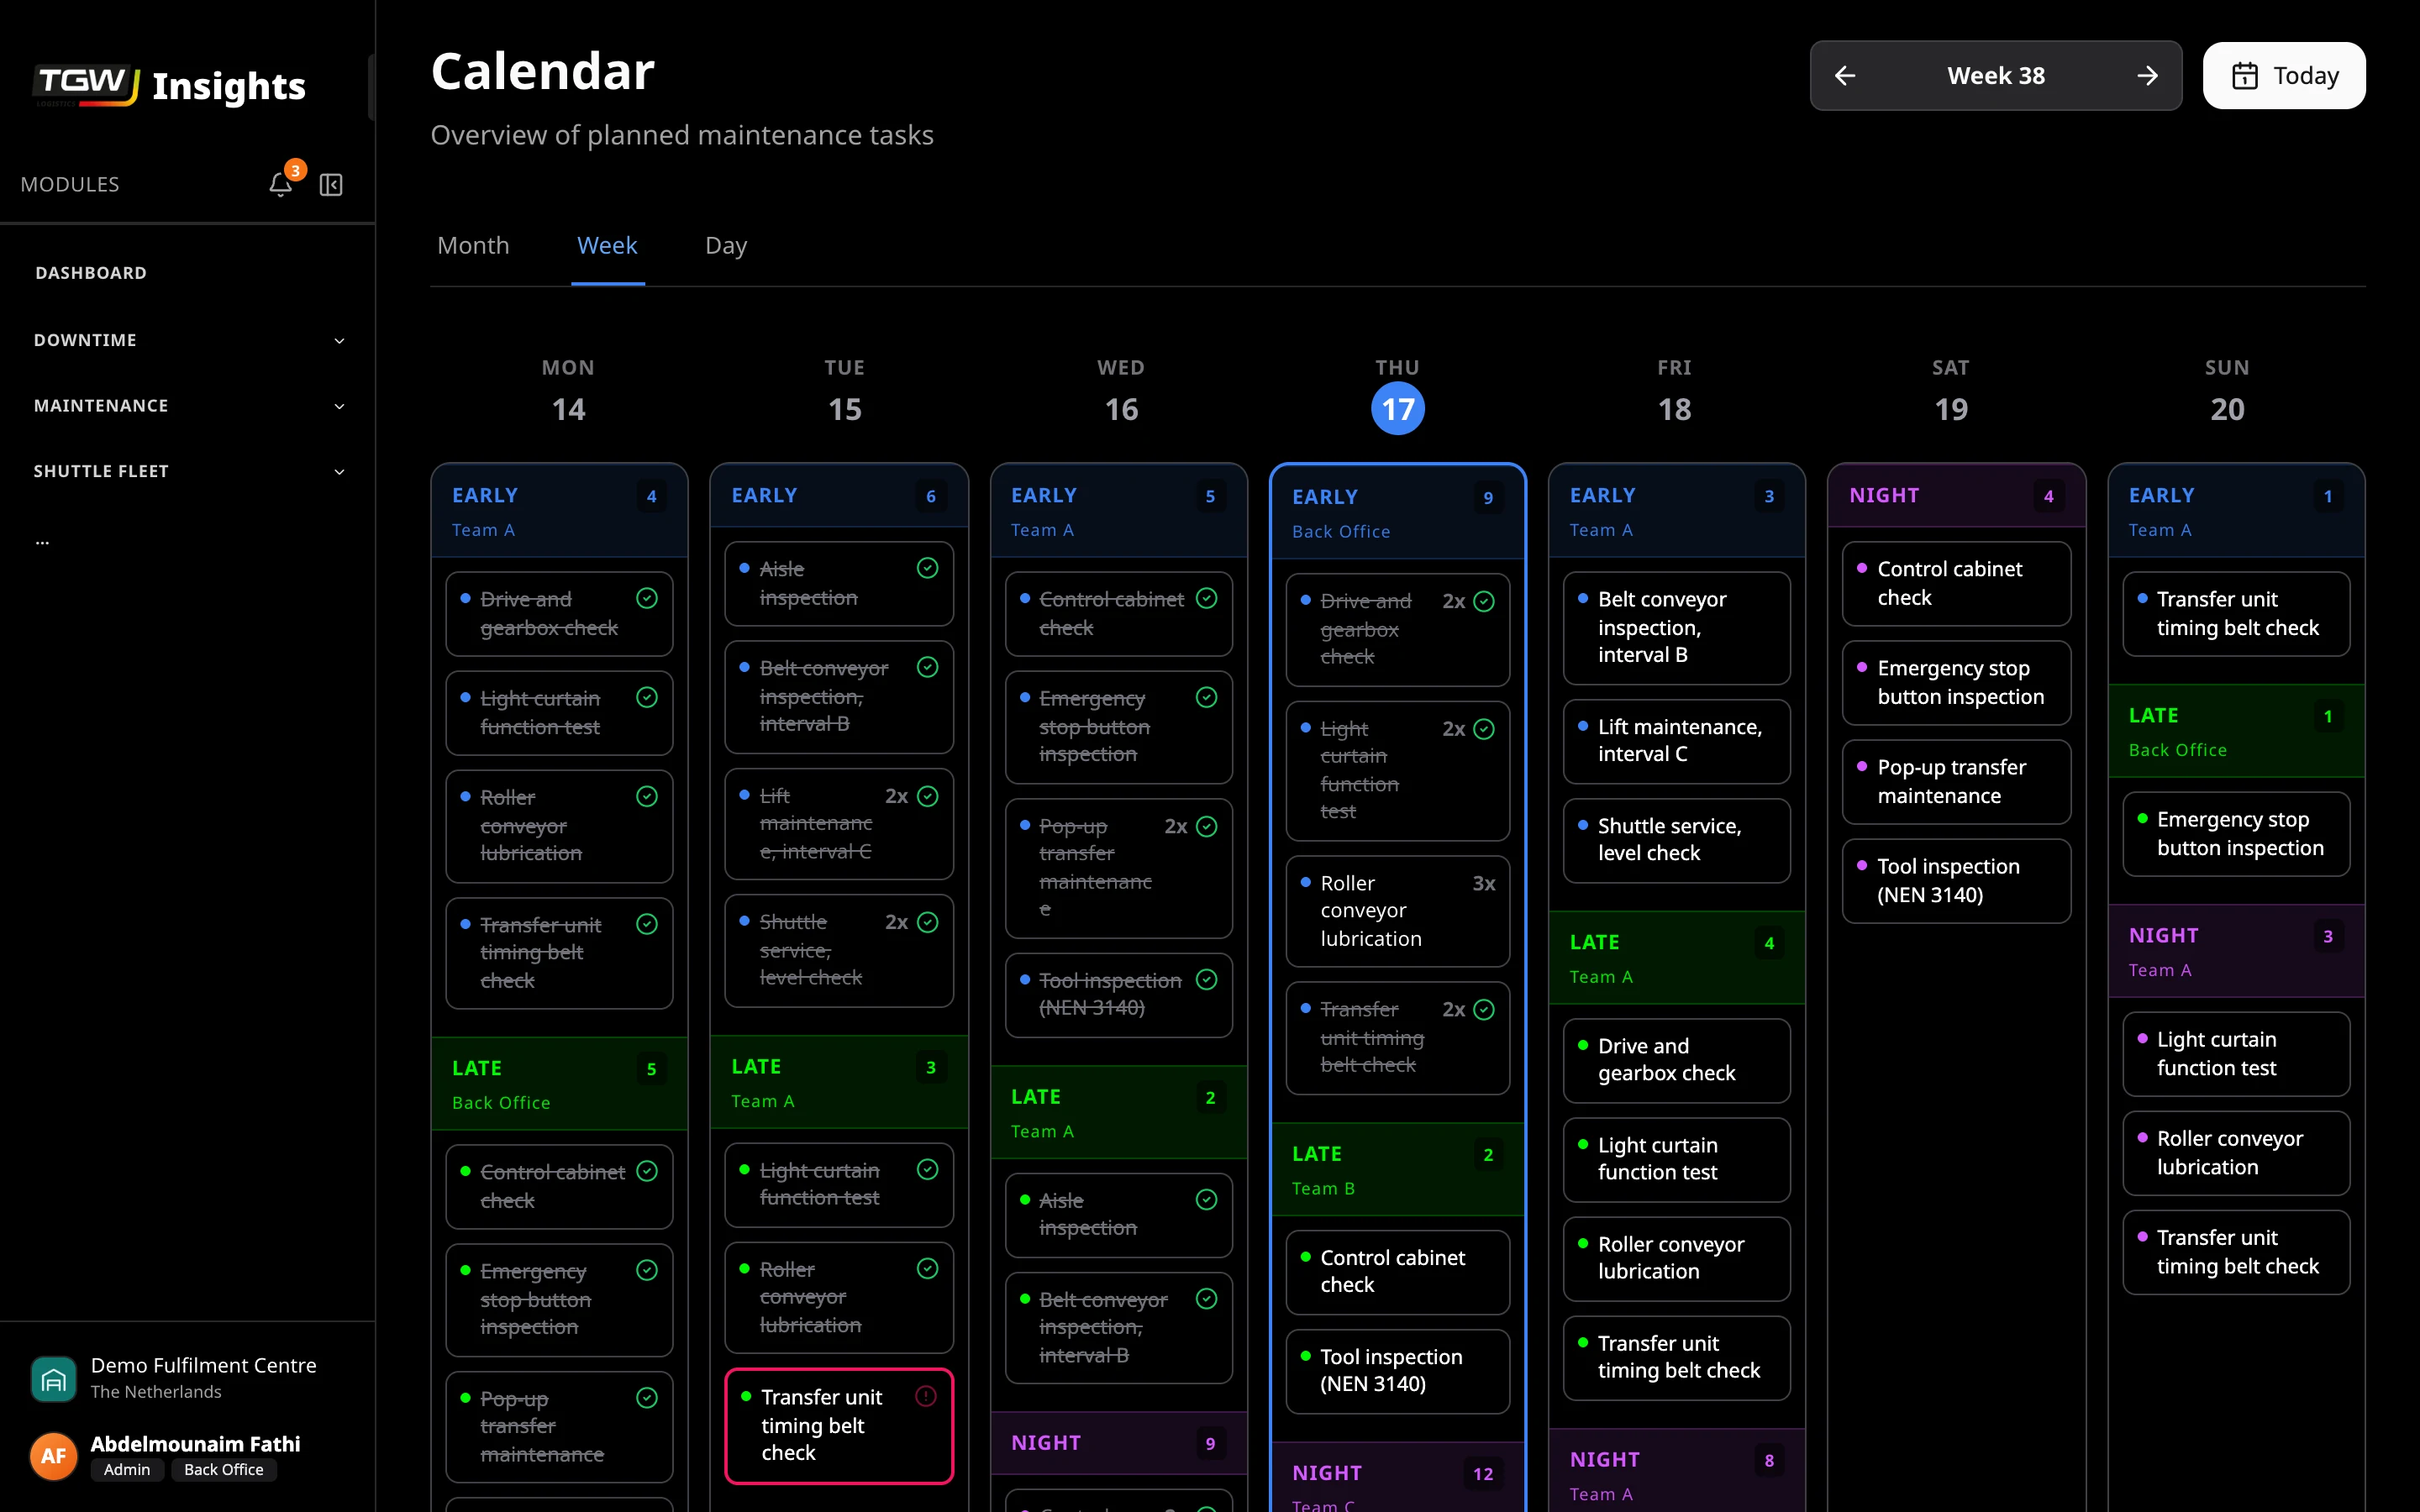Go to next week arrow
The height and width of the screenshot is (1512, 2420).
[2147, 76]
